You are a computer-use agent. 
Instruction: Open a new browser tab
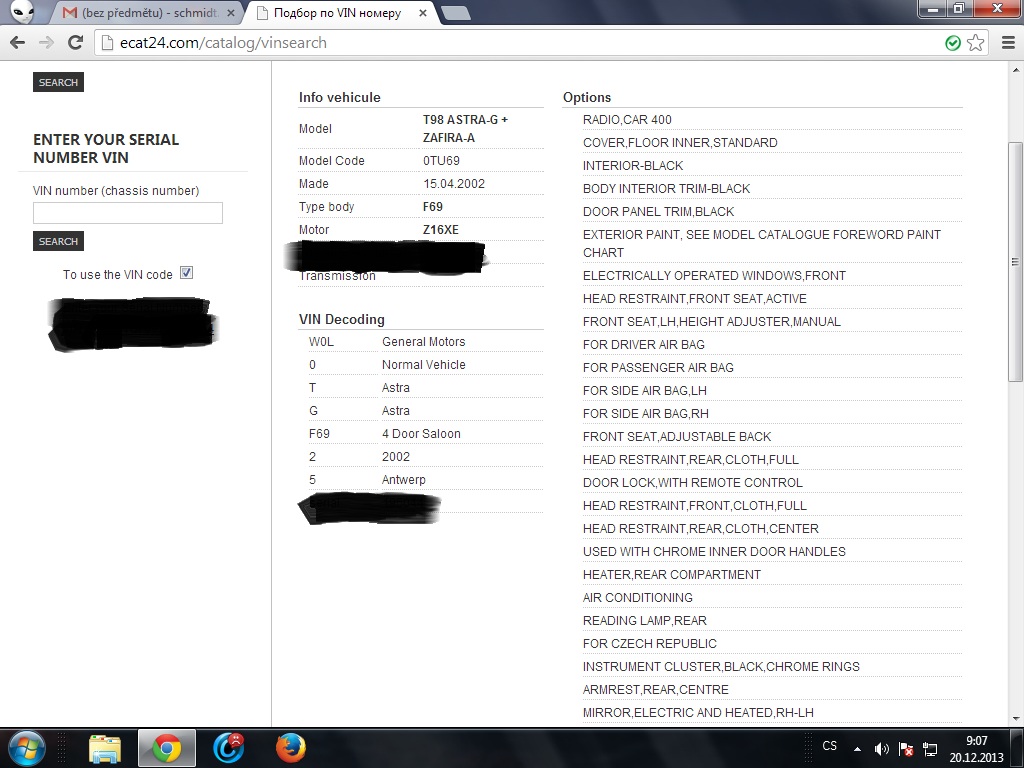click(x=455, y=13)
